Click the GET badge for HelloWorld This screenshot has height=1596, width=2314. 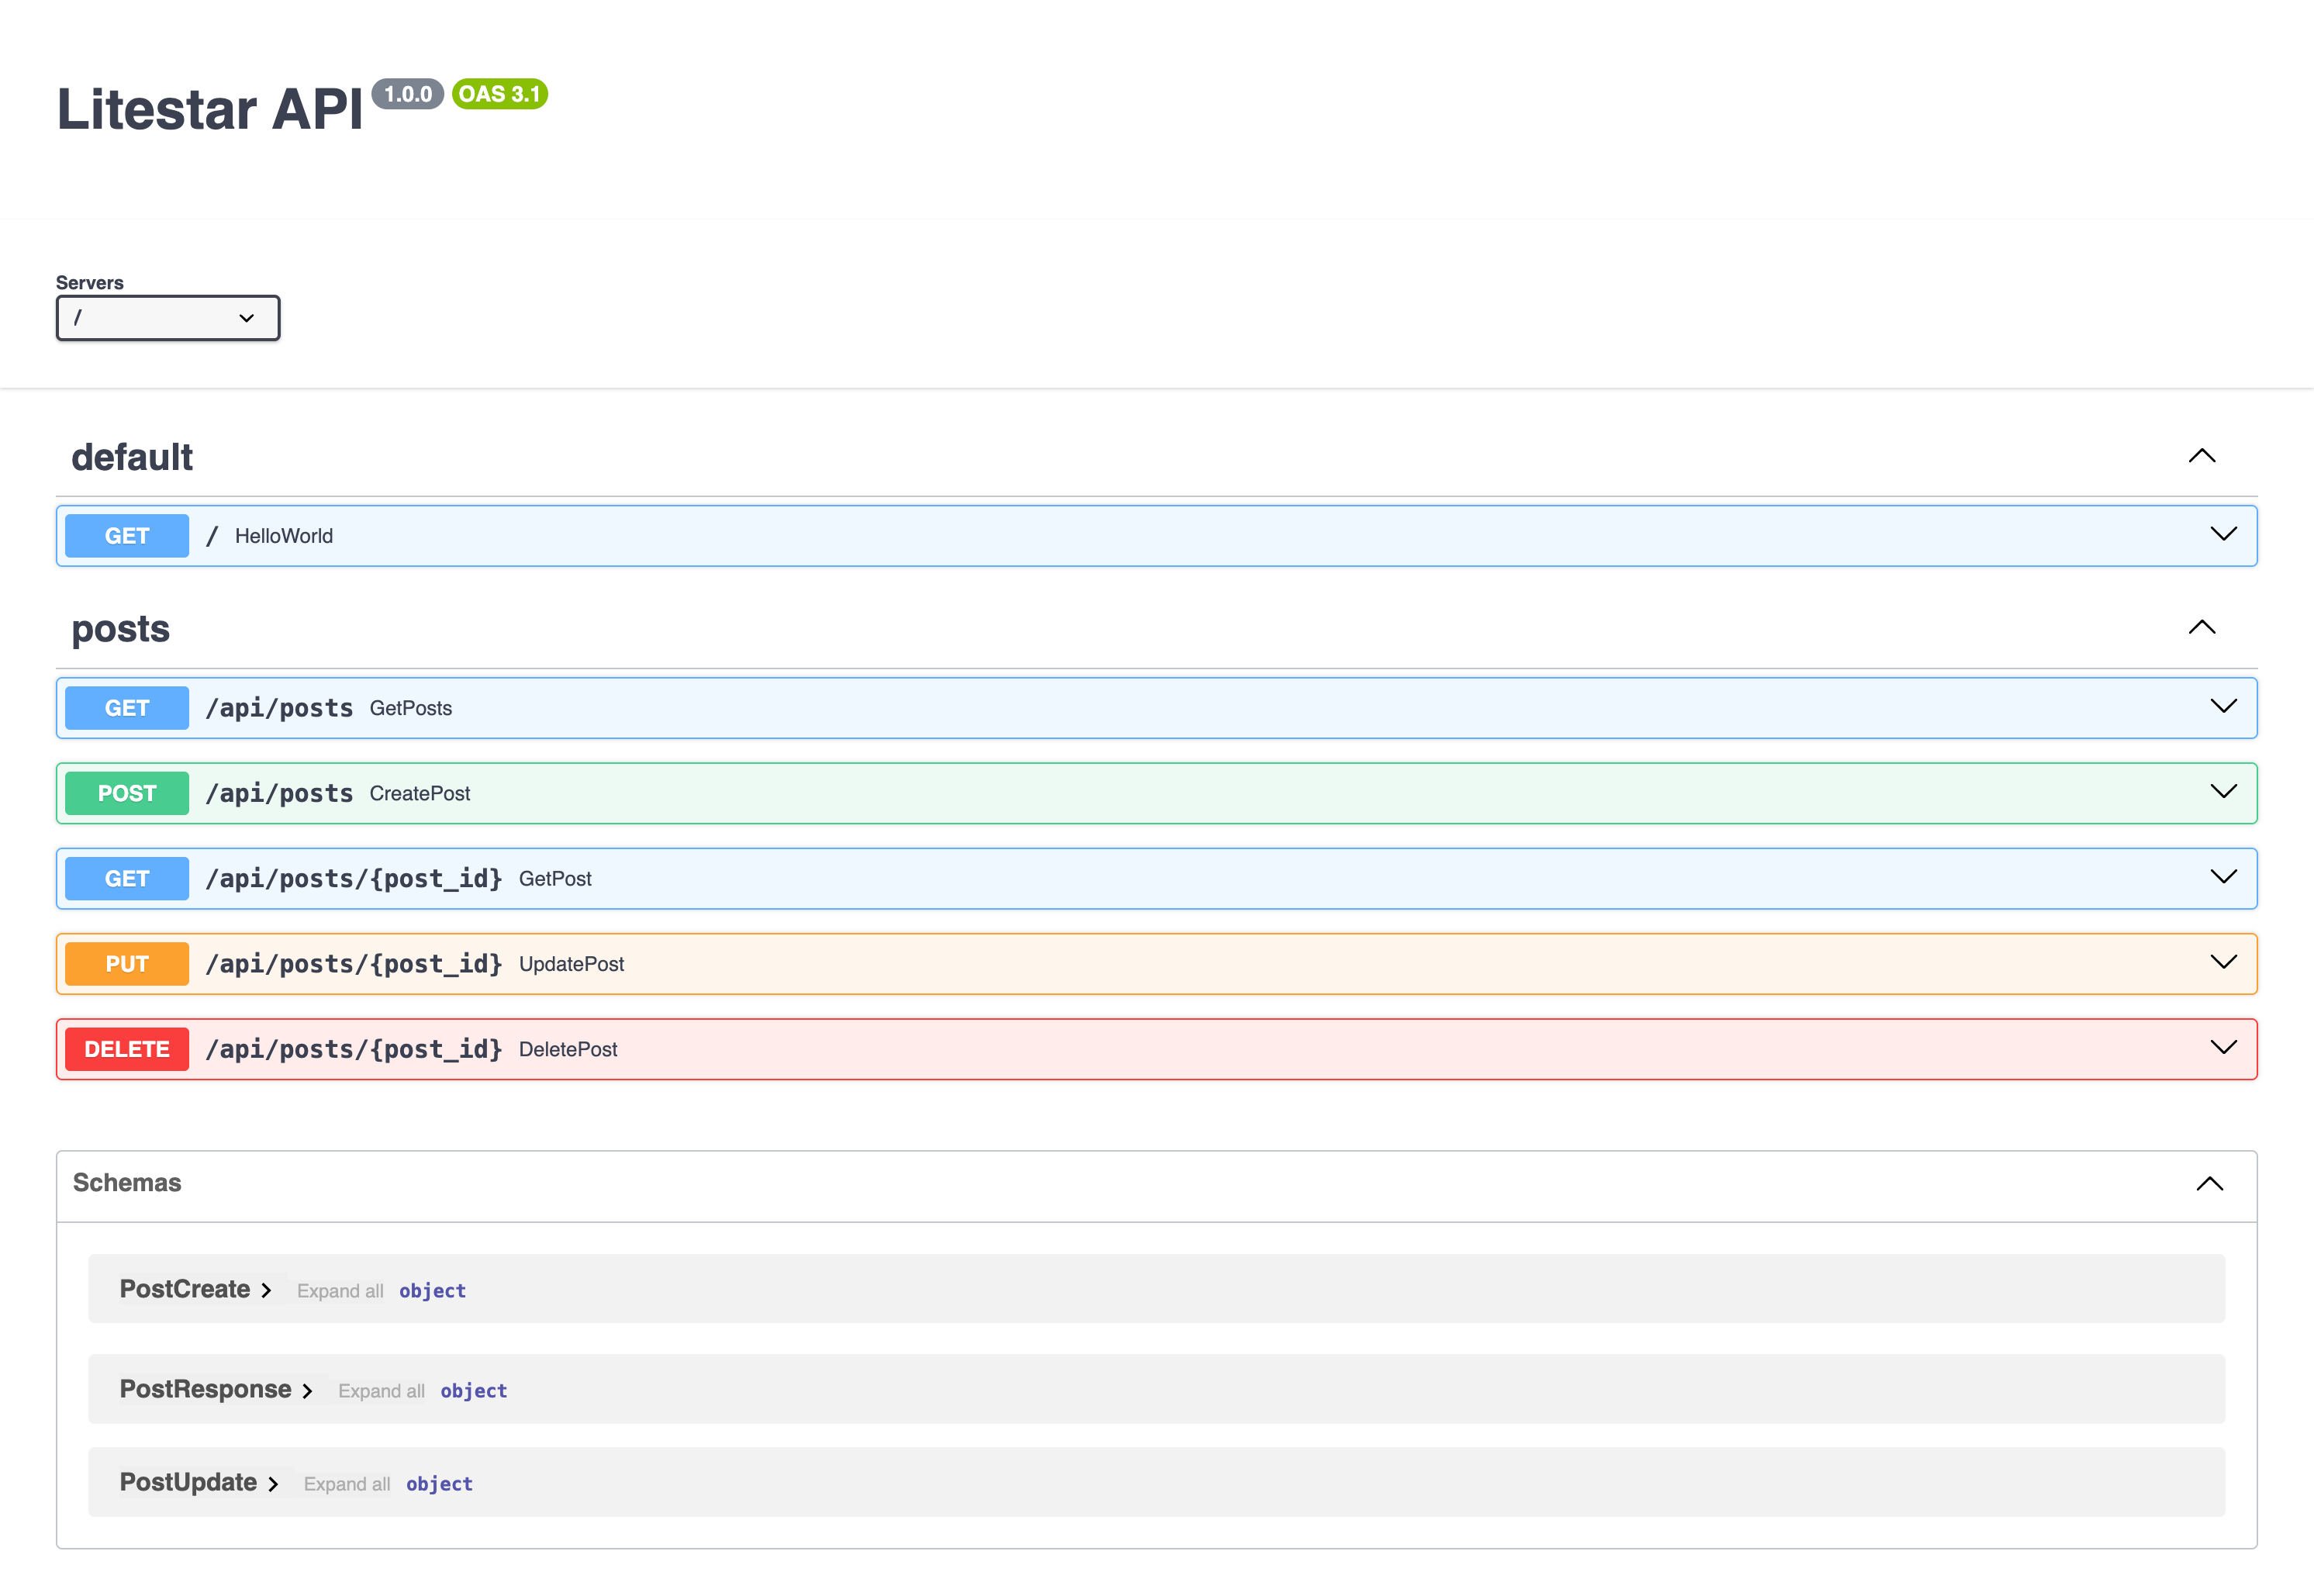point(127,536)
